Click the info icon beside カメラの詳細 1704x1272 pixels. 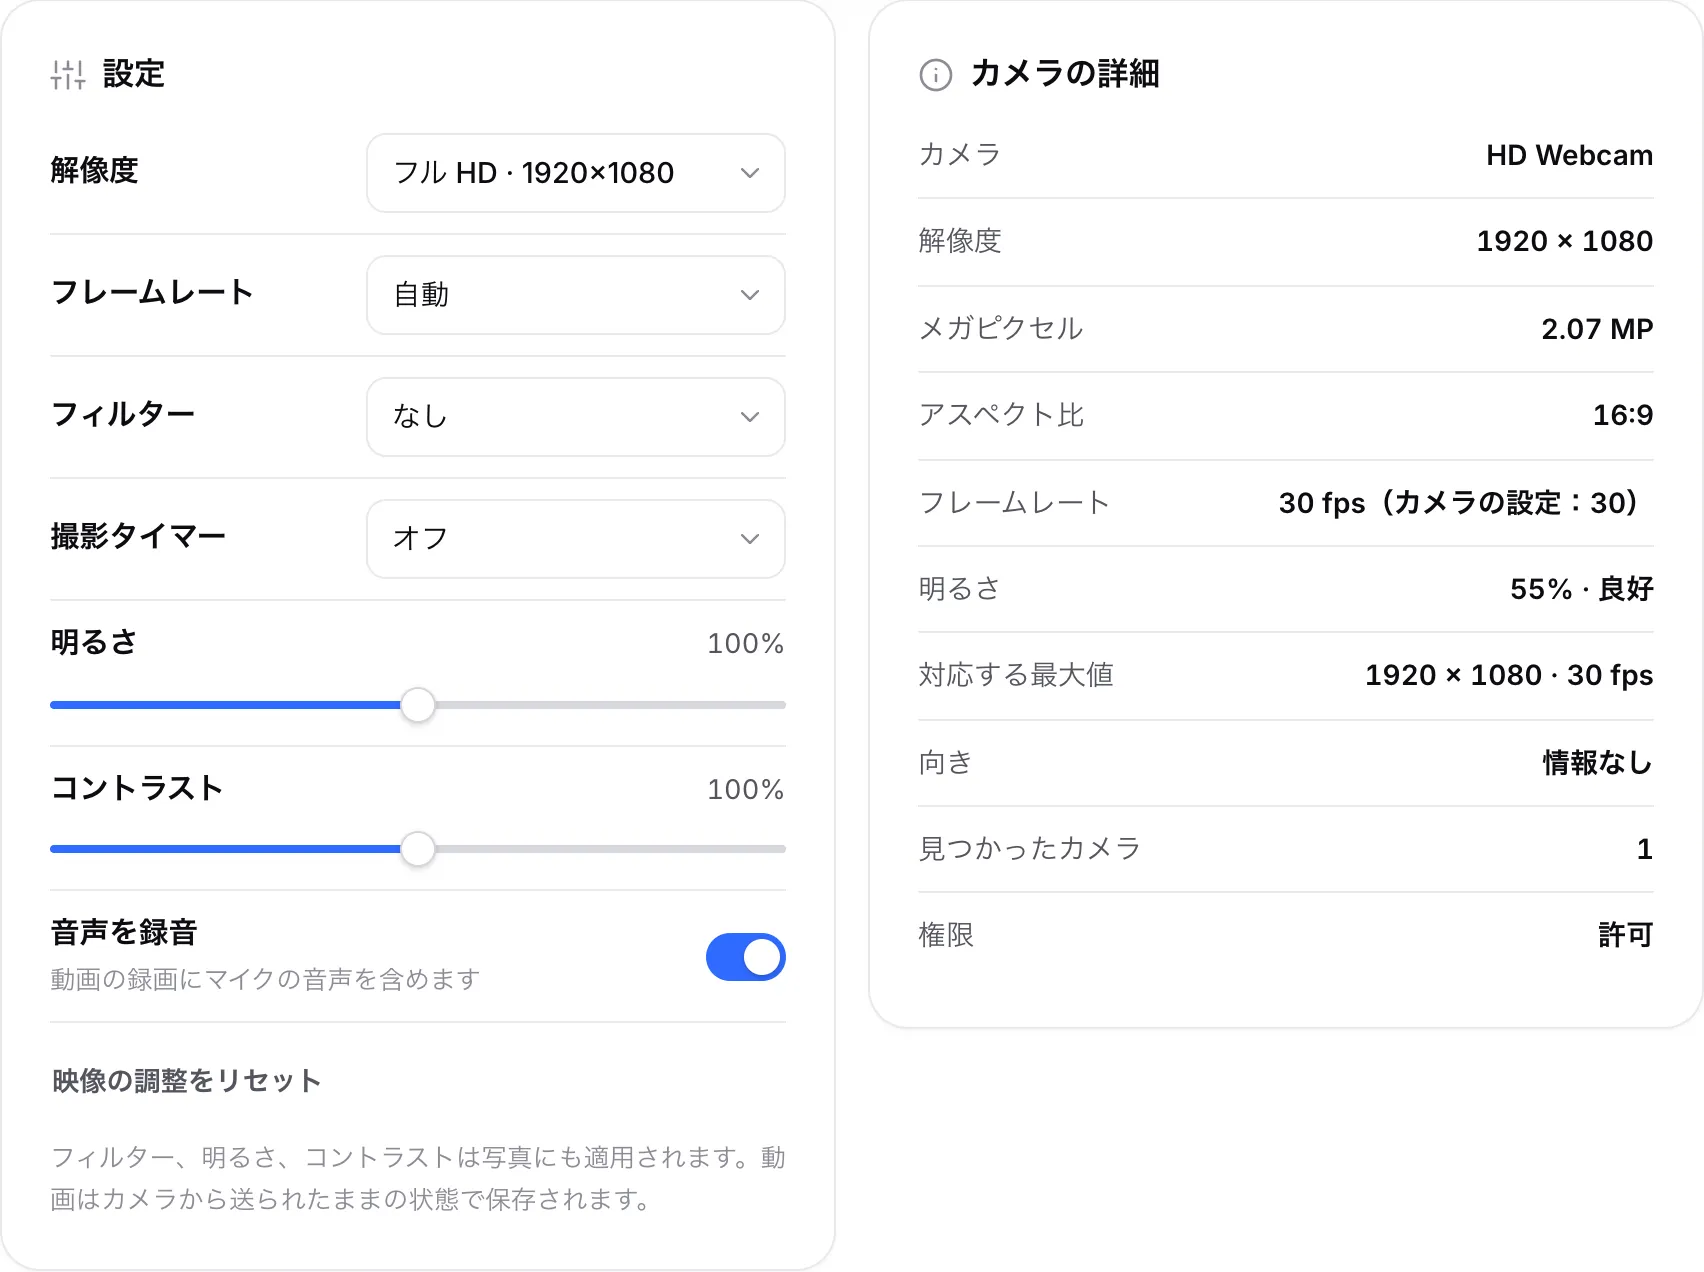pos(935,75)
